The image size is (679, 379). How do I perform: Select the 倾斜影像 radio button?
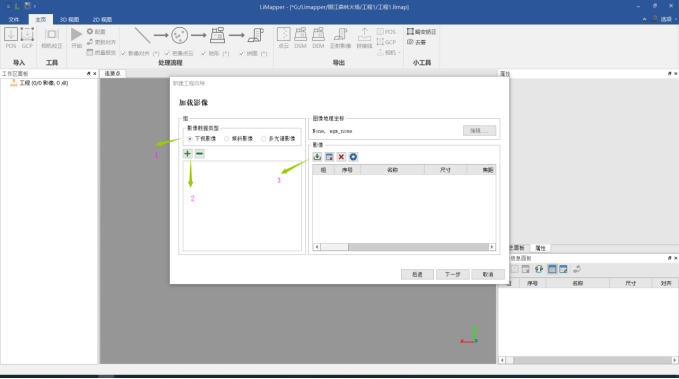click(x=226, y=139)
